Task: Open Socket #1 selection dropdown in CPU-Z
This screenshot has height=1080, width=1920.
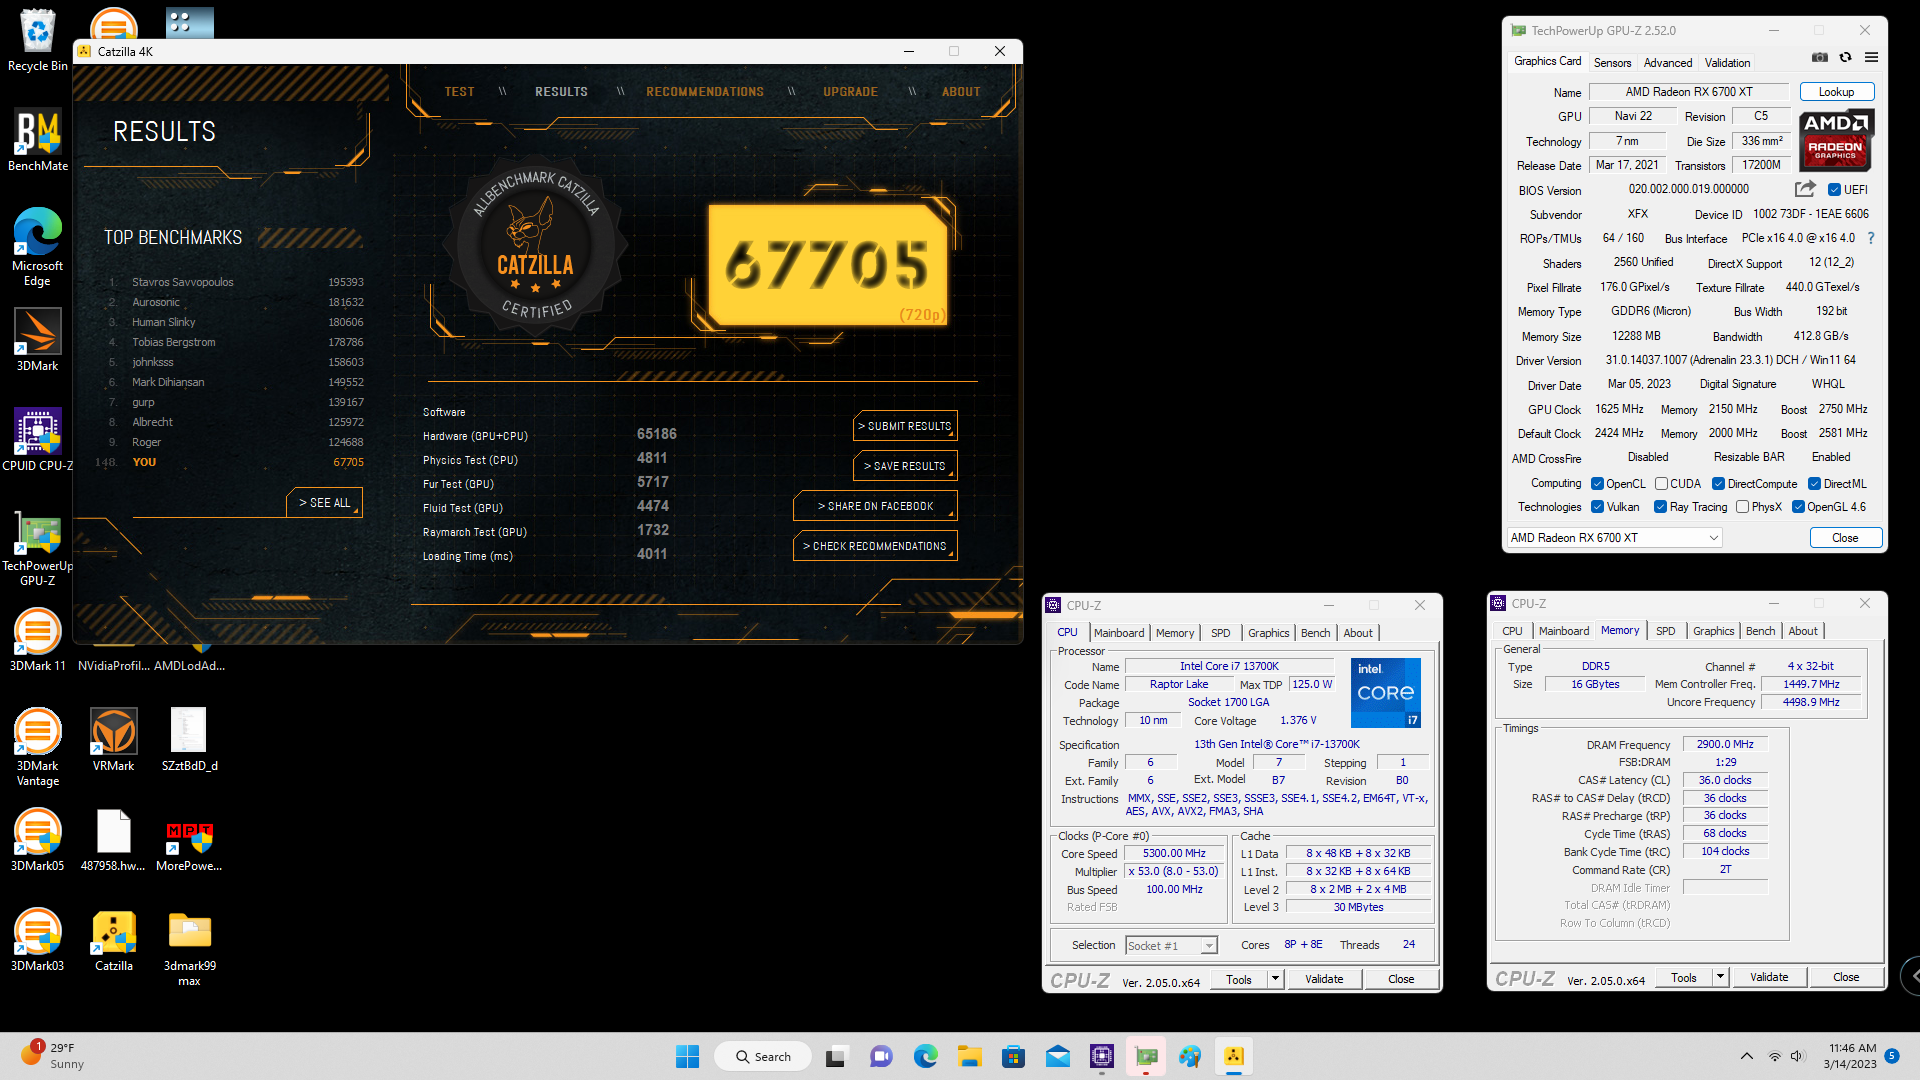Action: coord(1171,945)
